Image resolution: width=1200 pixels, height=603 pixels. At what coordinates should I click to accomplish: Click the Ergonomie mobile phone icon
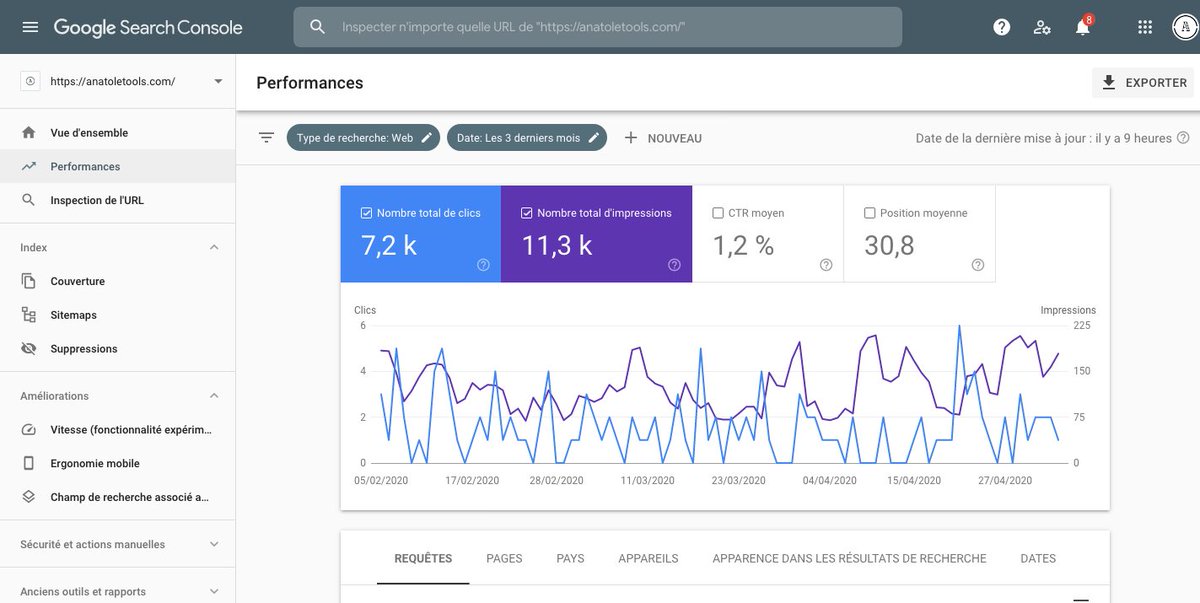point(29,463)
